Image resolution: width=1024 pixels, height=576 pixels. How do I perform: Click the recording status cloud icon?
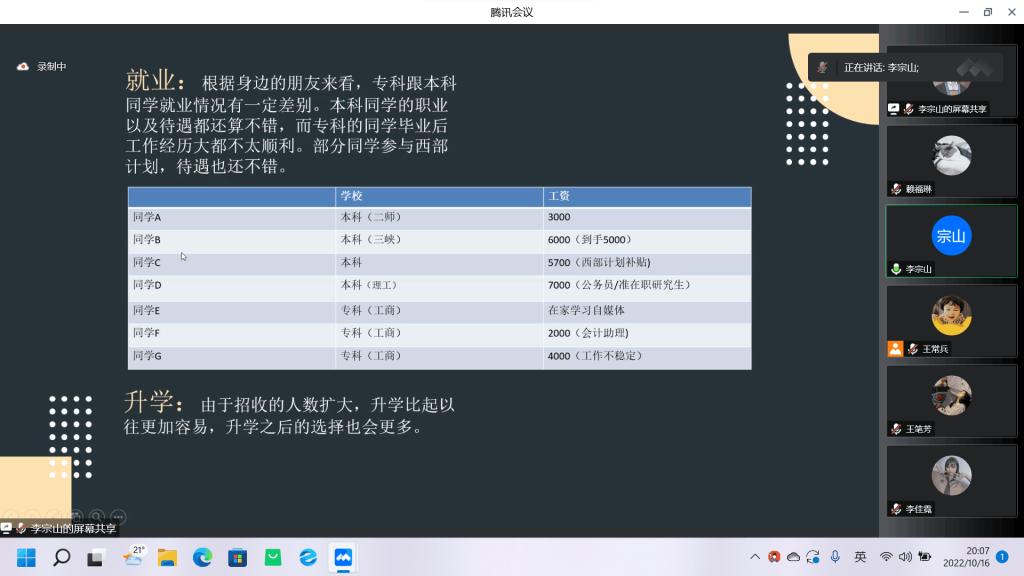23,67
